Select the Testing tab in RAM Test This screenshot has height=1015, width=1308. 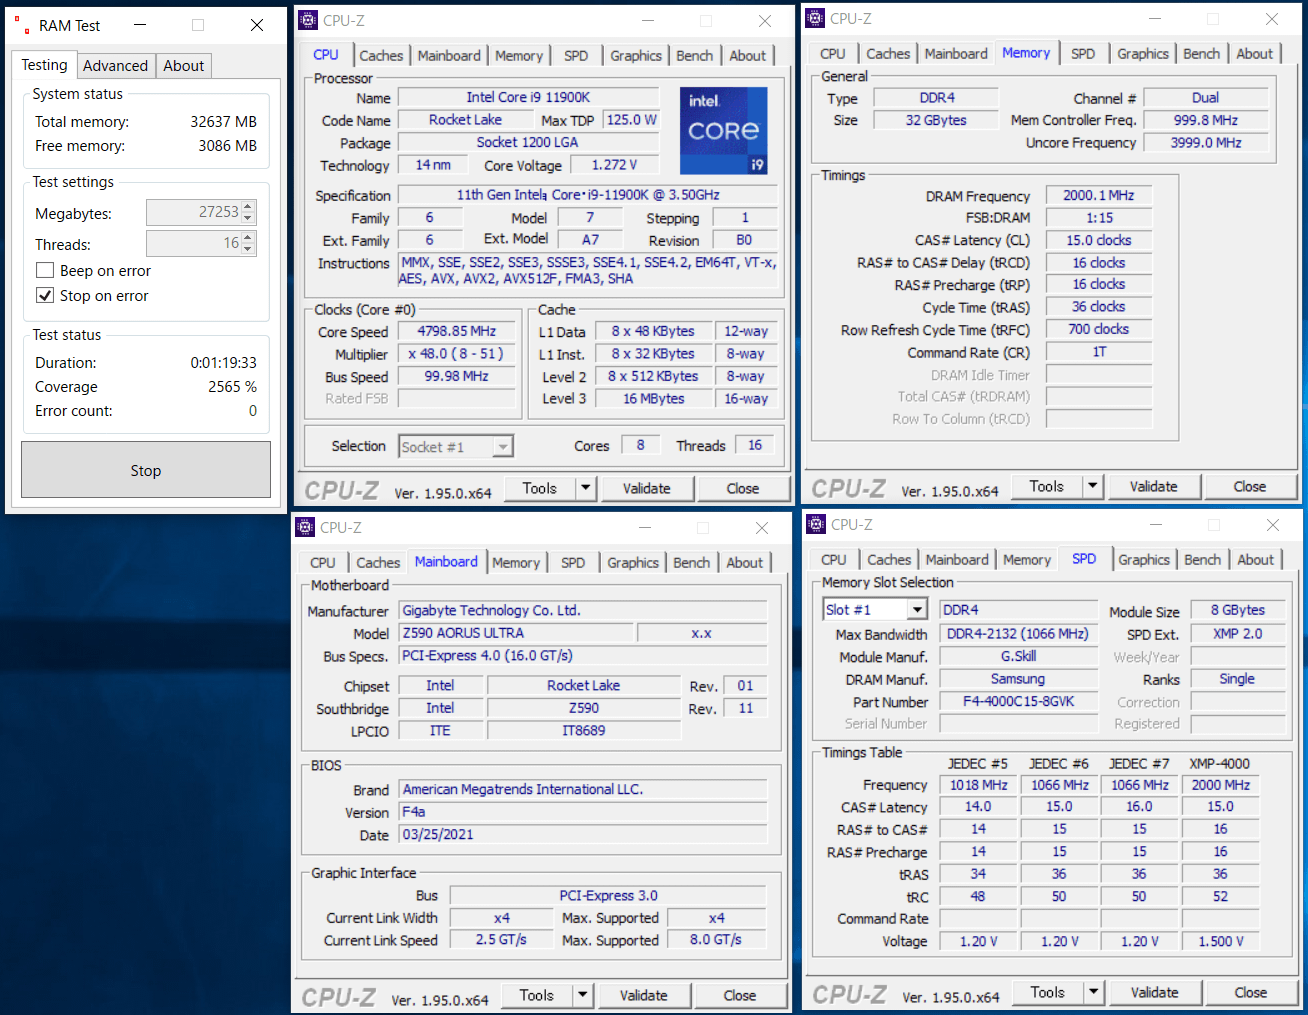[45, 65]
